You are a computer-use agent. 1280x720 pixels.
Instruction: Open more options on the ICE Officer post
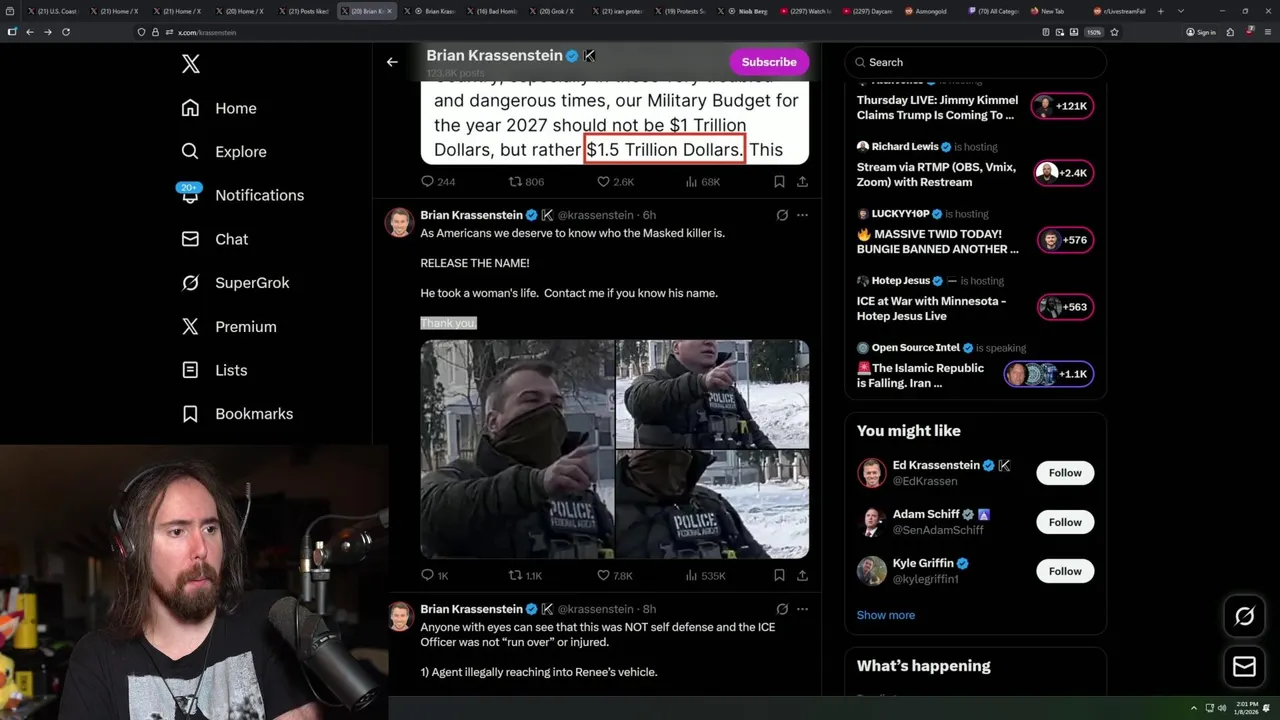[802, 609]
